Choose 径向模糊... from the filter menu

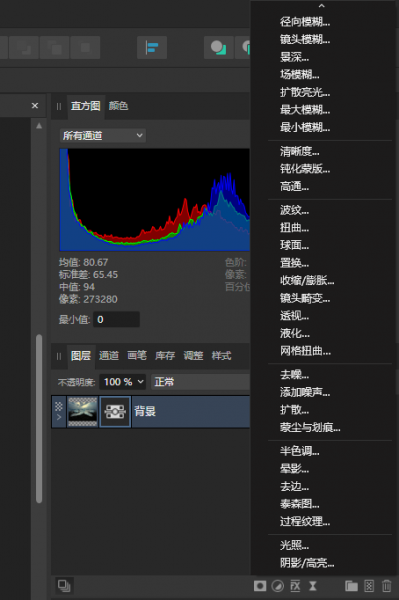[x=305, y=22]
